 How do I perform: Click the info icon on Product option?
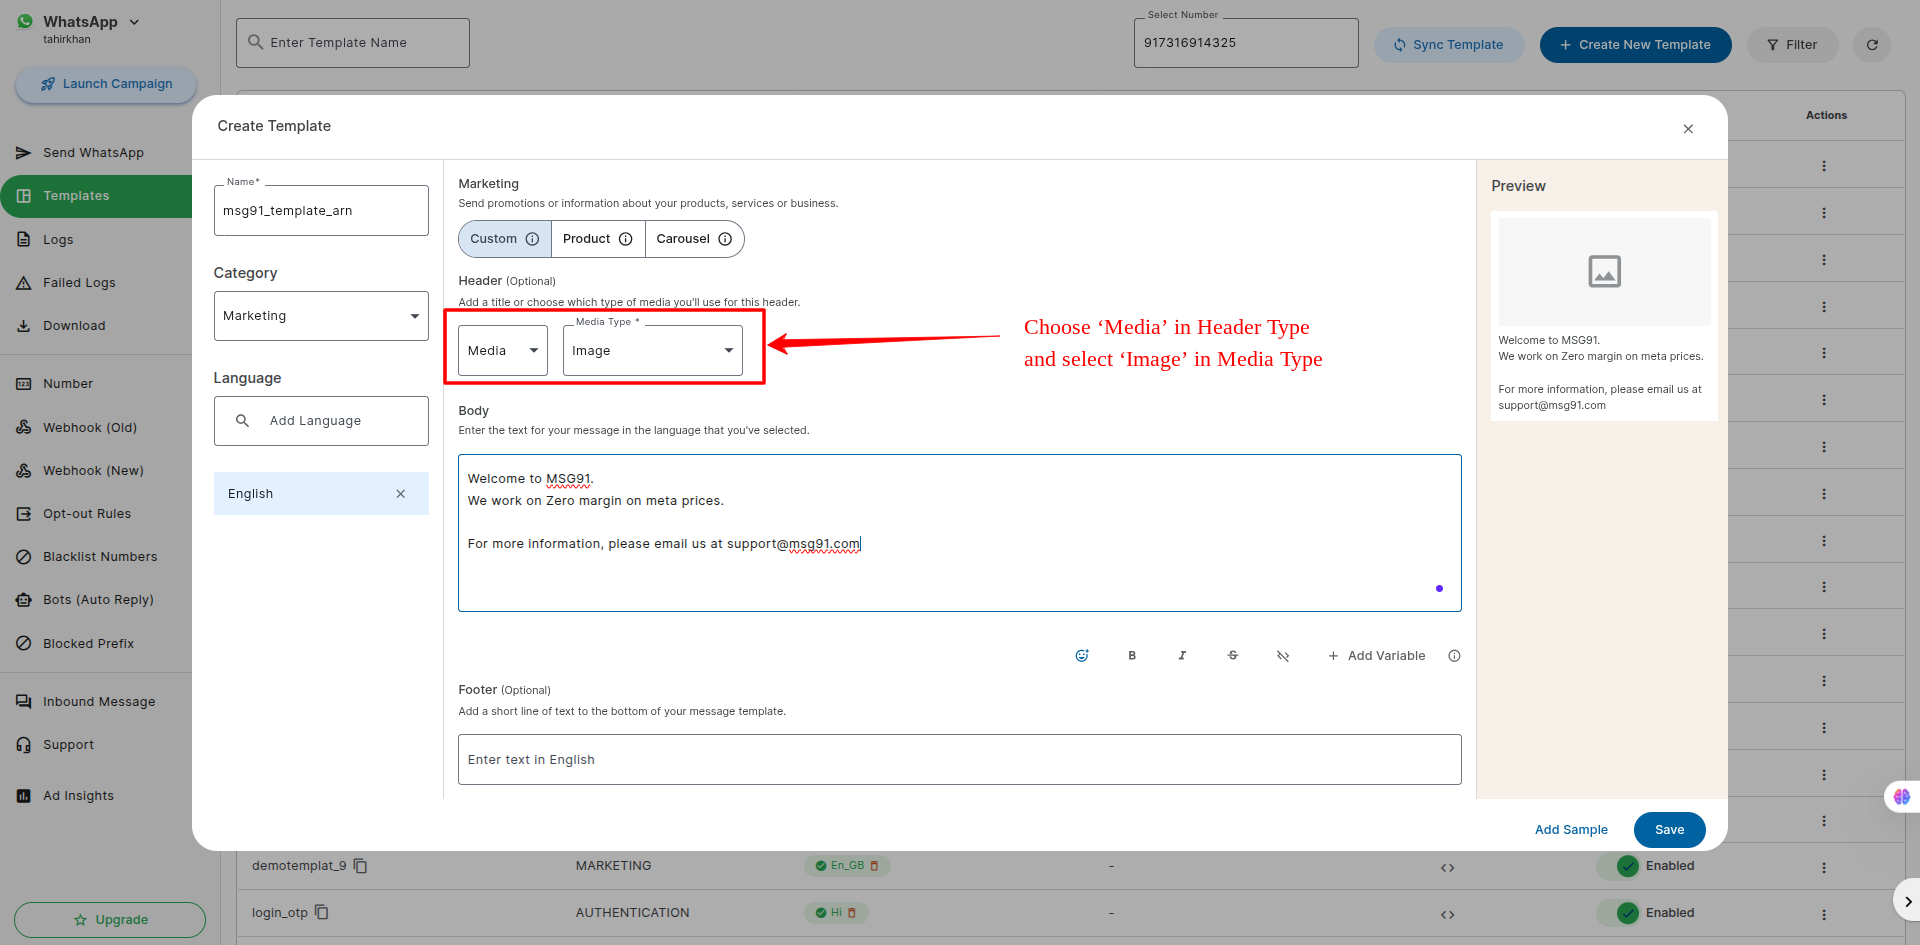tap(626, 239)
